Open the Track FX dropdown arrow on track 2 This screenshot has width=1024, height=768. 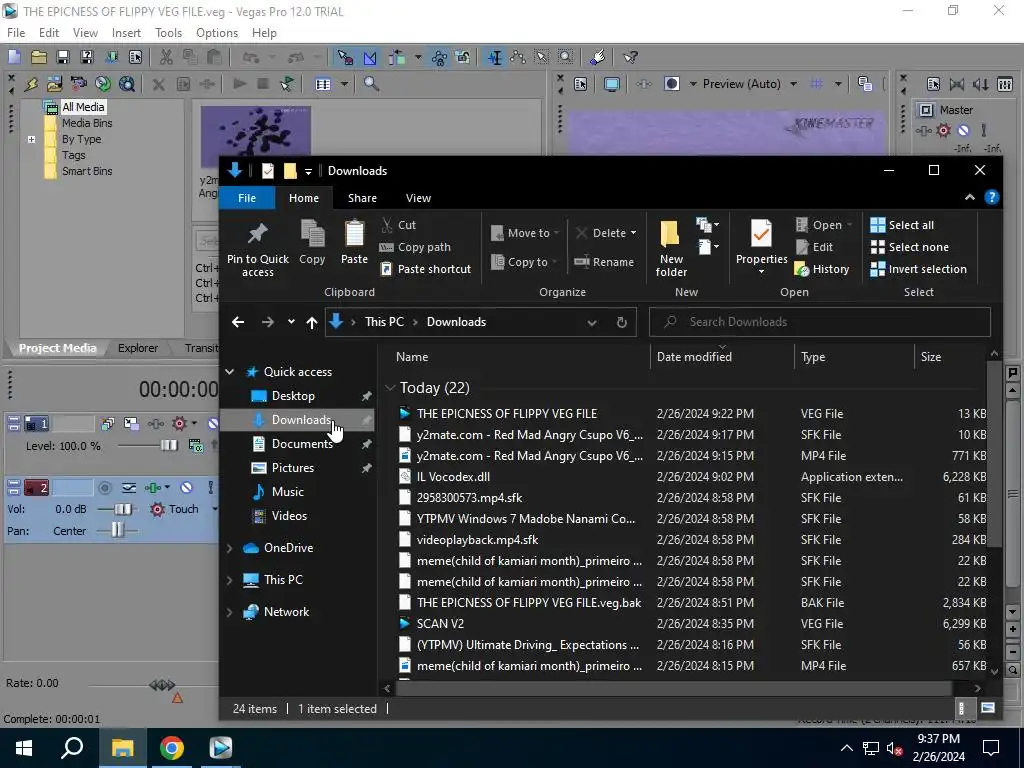coord(167,487)
